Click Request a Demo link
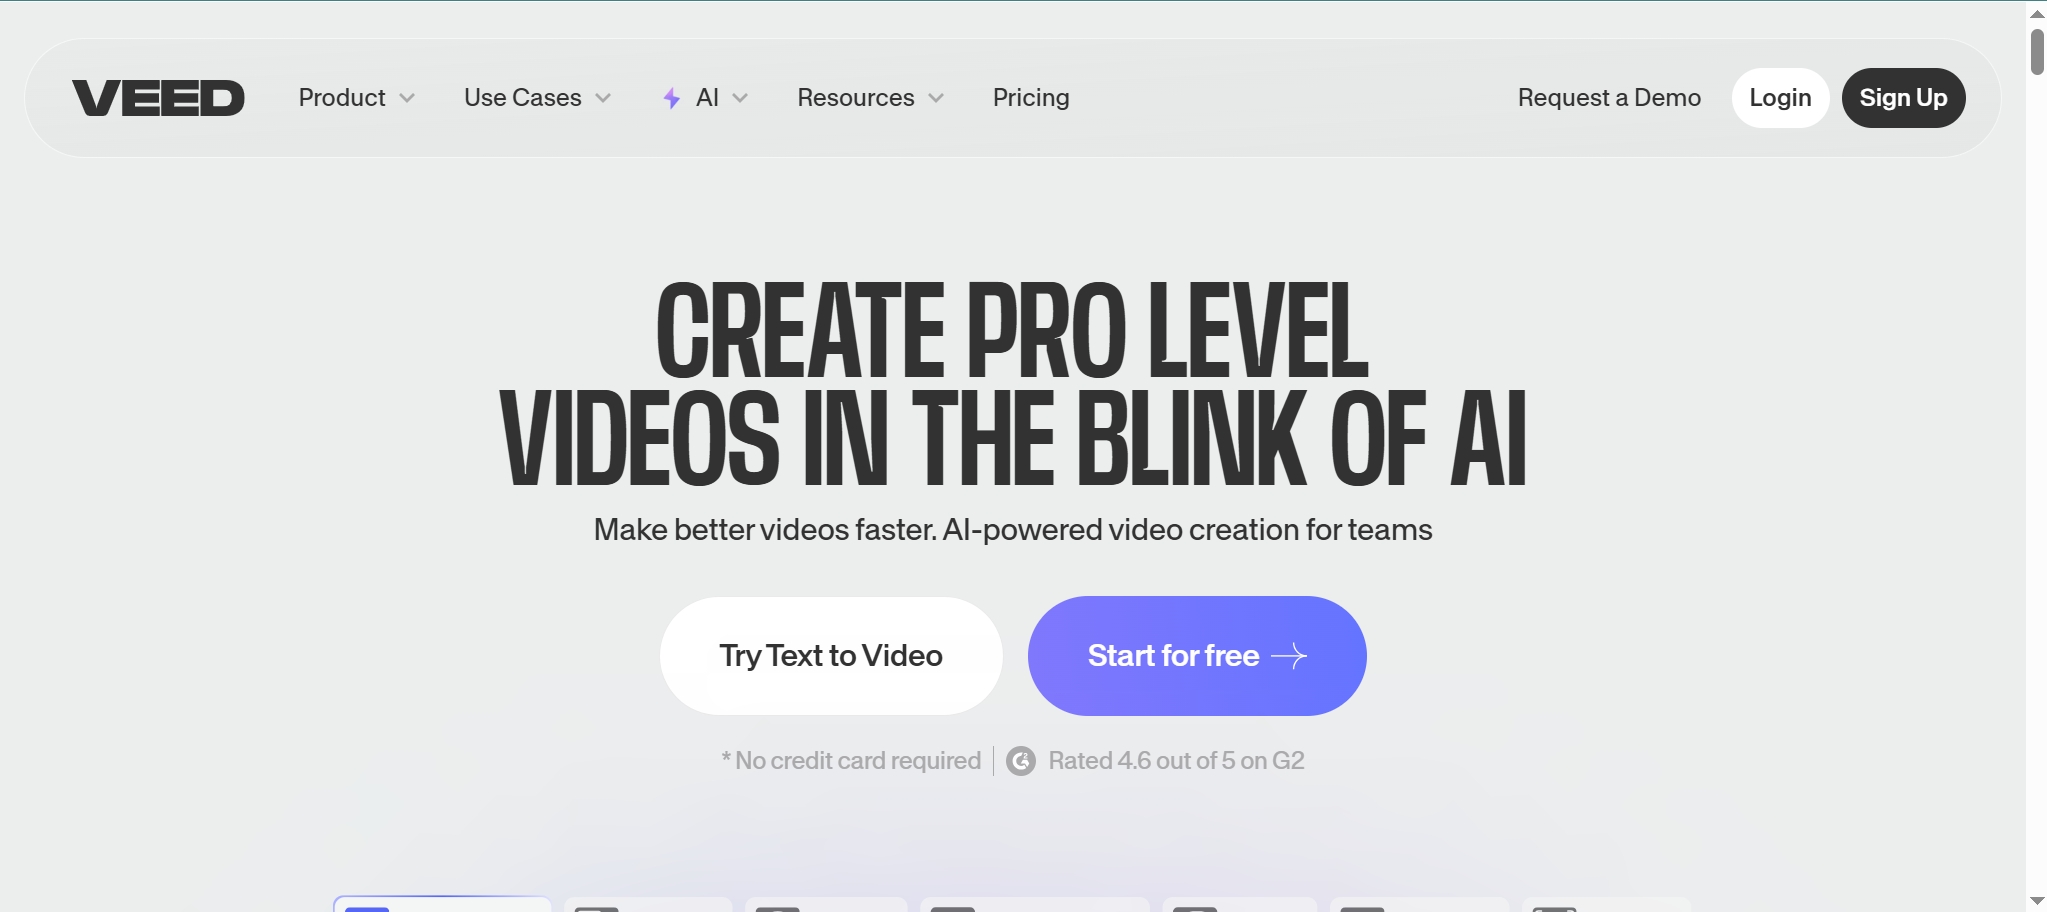Viewport: 2047px width, 912px height. click(1609, 98)
